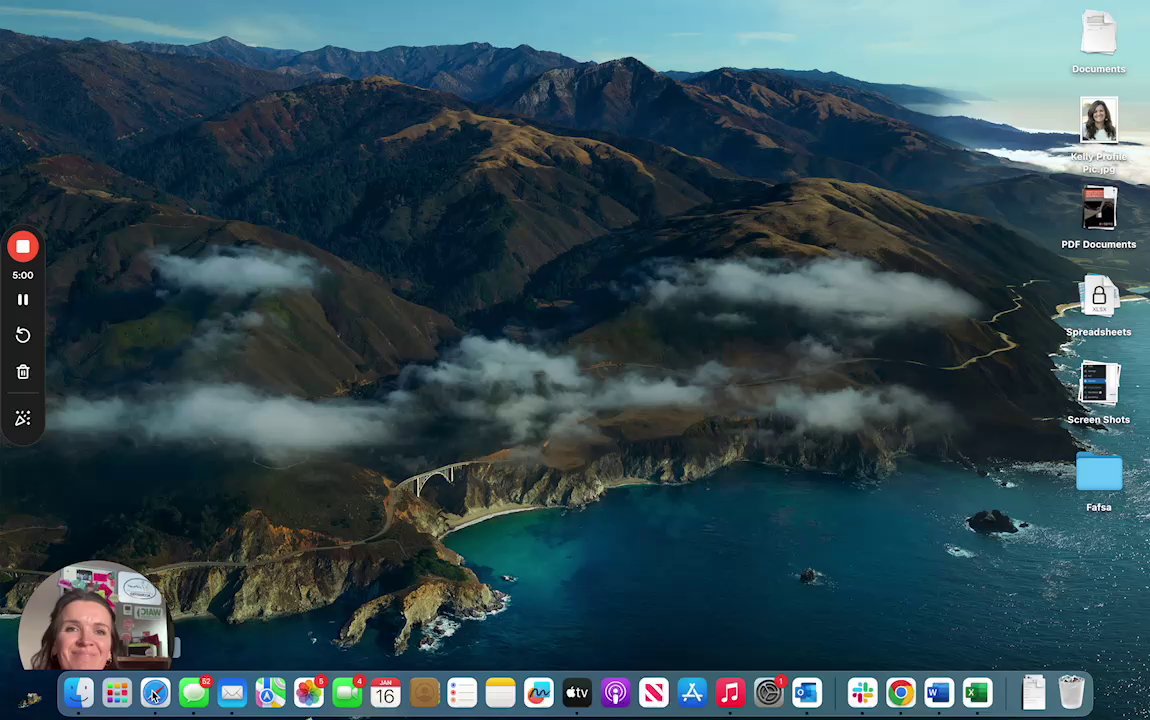Open the News app
This screenshot has height=720, width=1150.
pos(653,692)
